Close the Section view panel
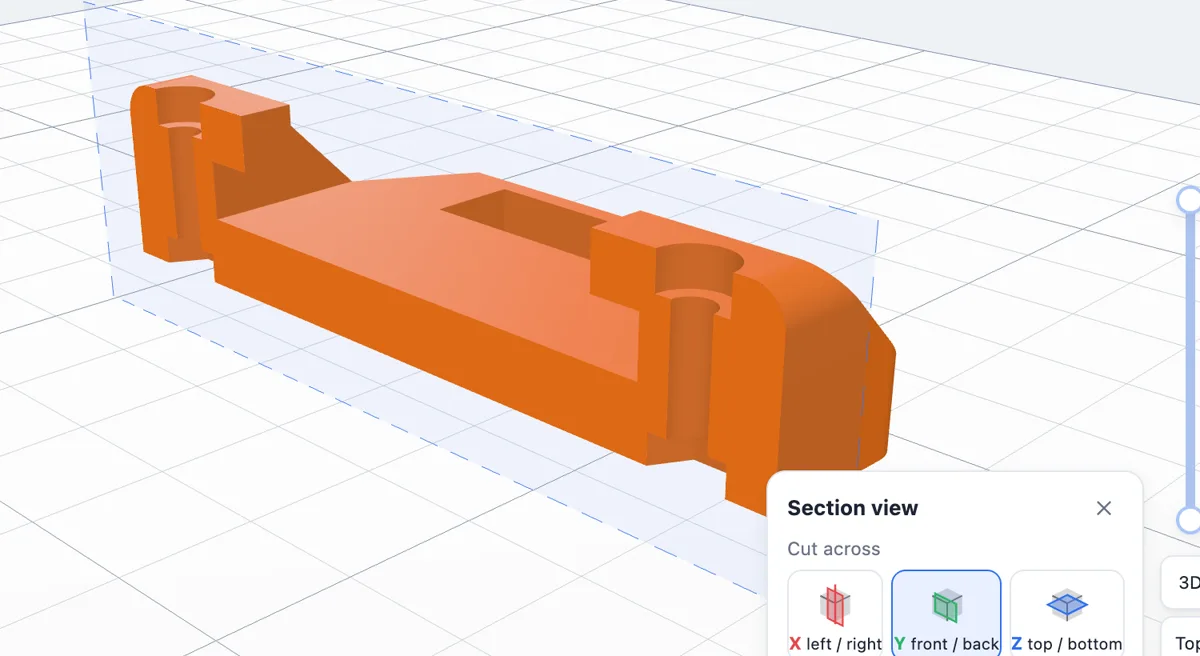Screen dimensions: 1200x656 [x=1104, y=508]
